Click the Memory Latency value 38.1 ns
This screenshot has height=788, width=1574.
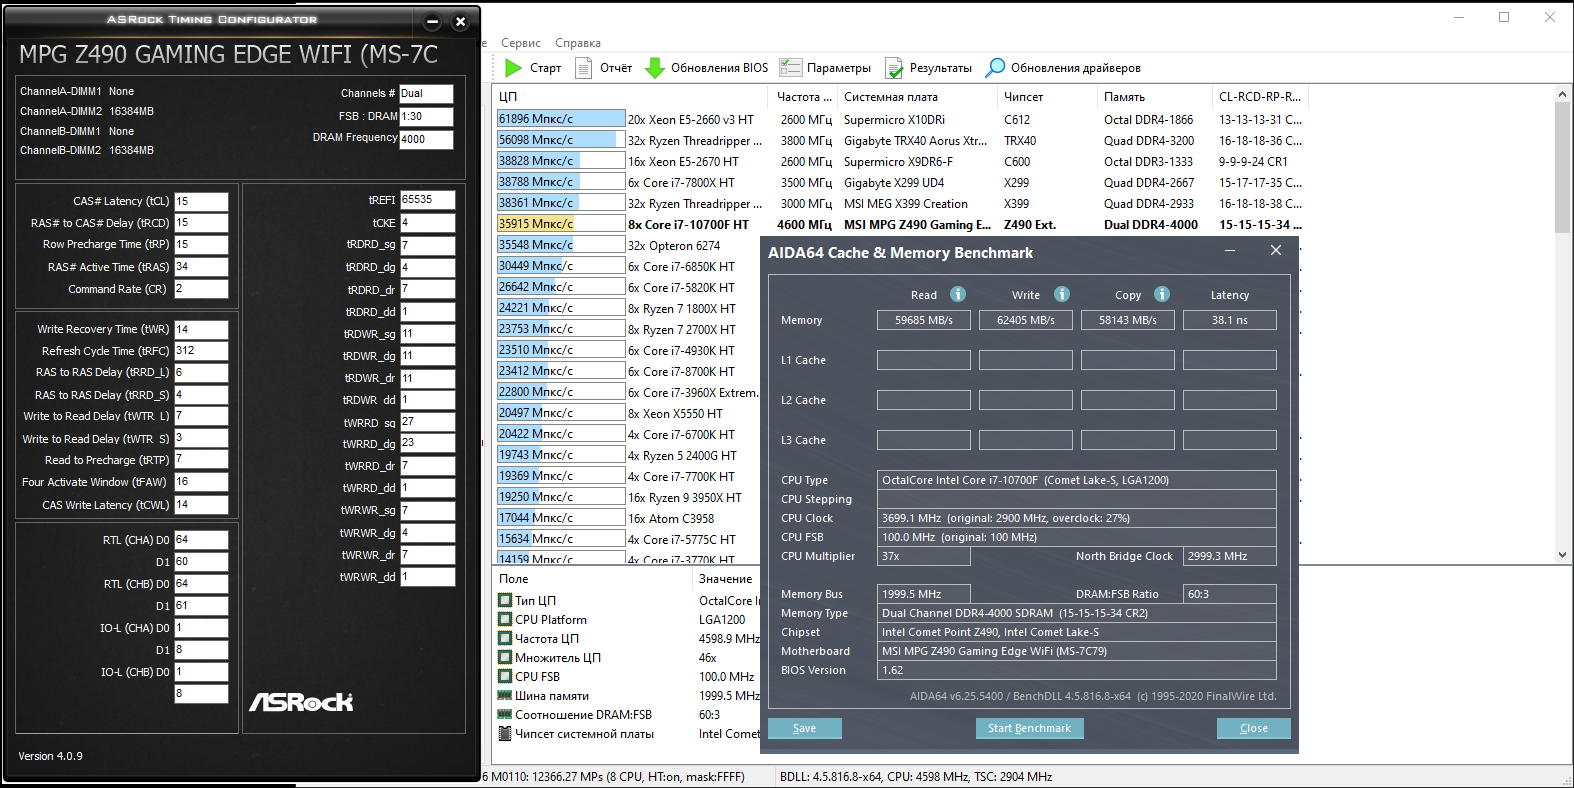point(1230,320)
